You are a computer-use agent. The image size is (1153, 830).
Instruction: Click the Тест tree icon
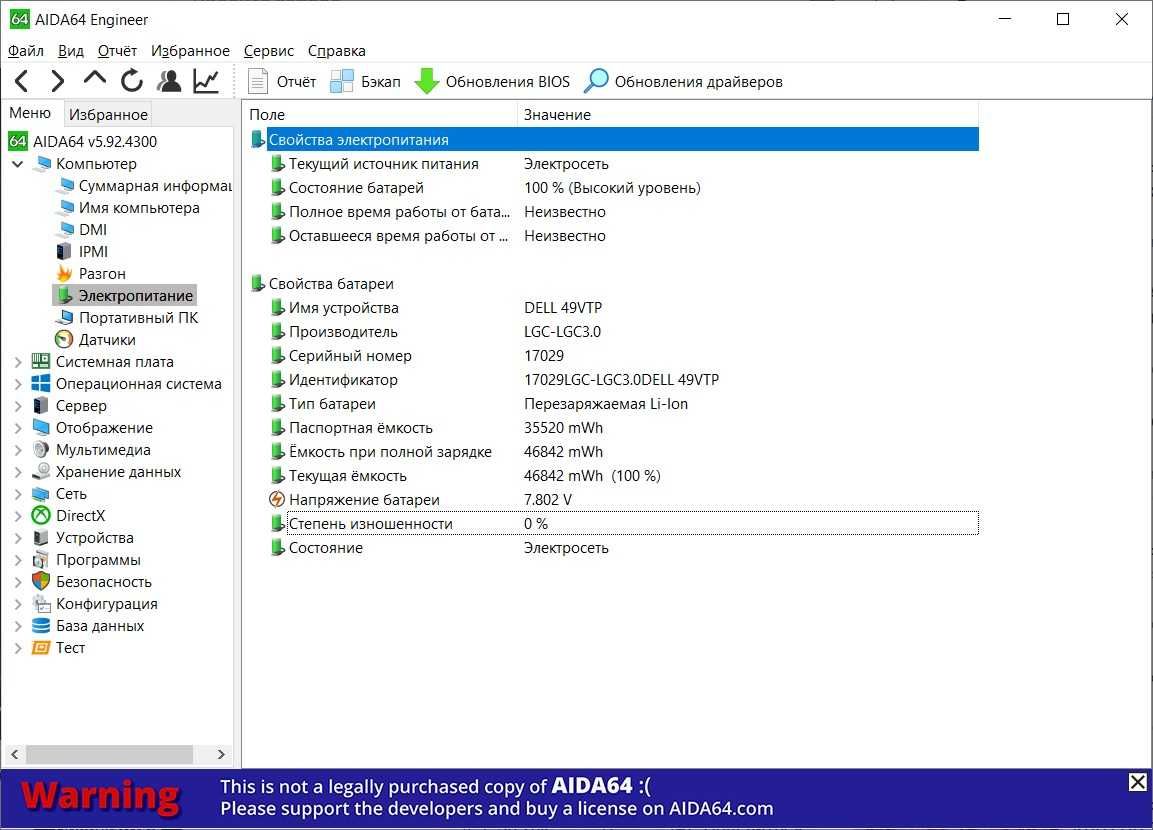[41, 648]
